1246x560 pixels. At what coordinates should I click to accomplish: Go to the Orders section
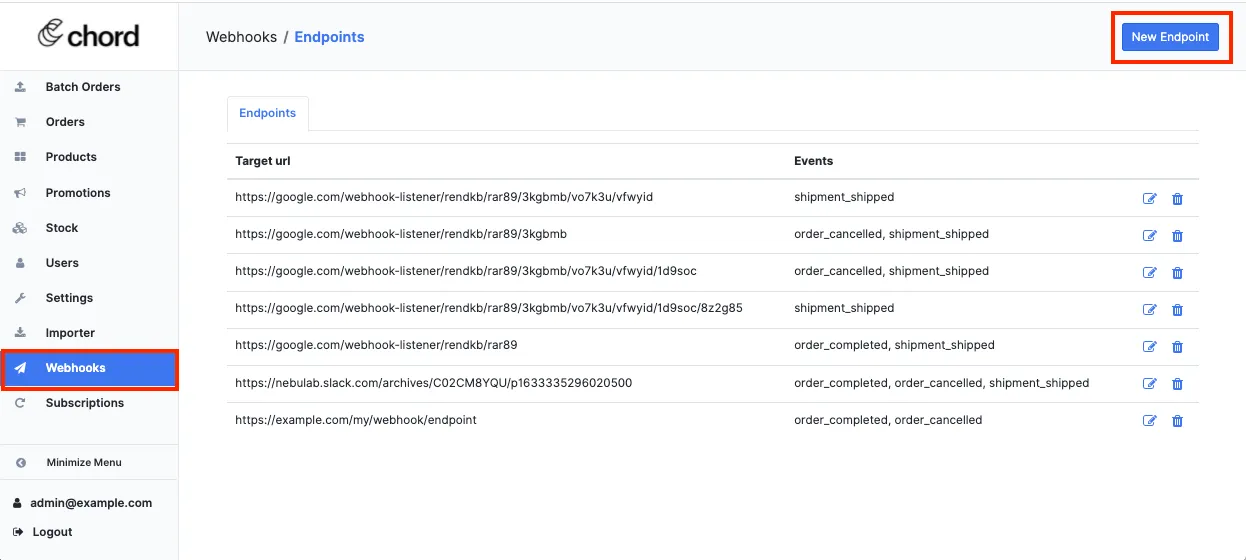coord(89,122)
